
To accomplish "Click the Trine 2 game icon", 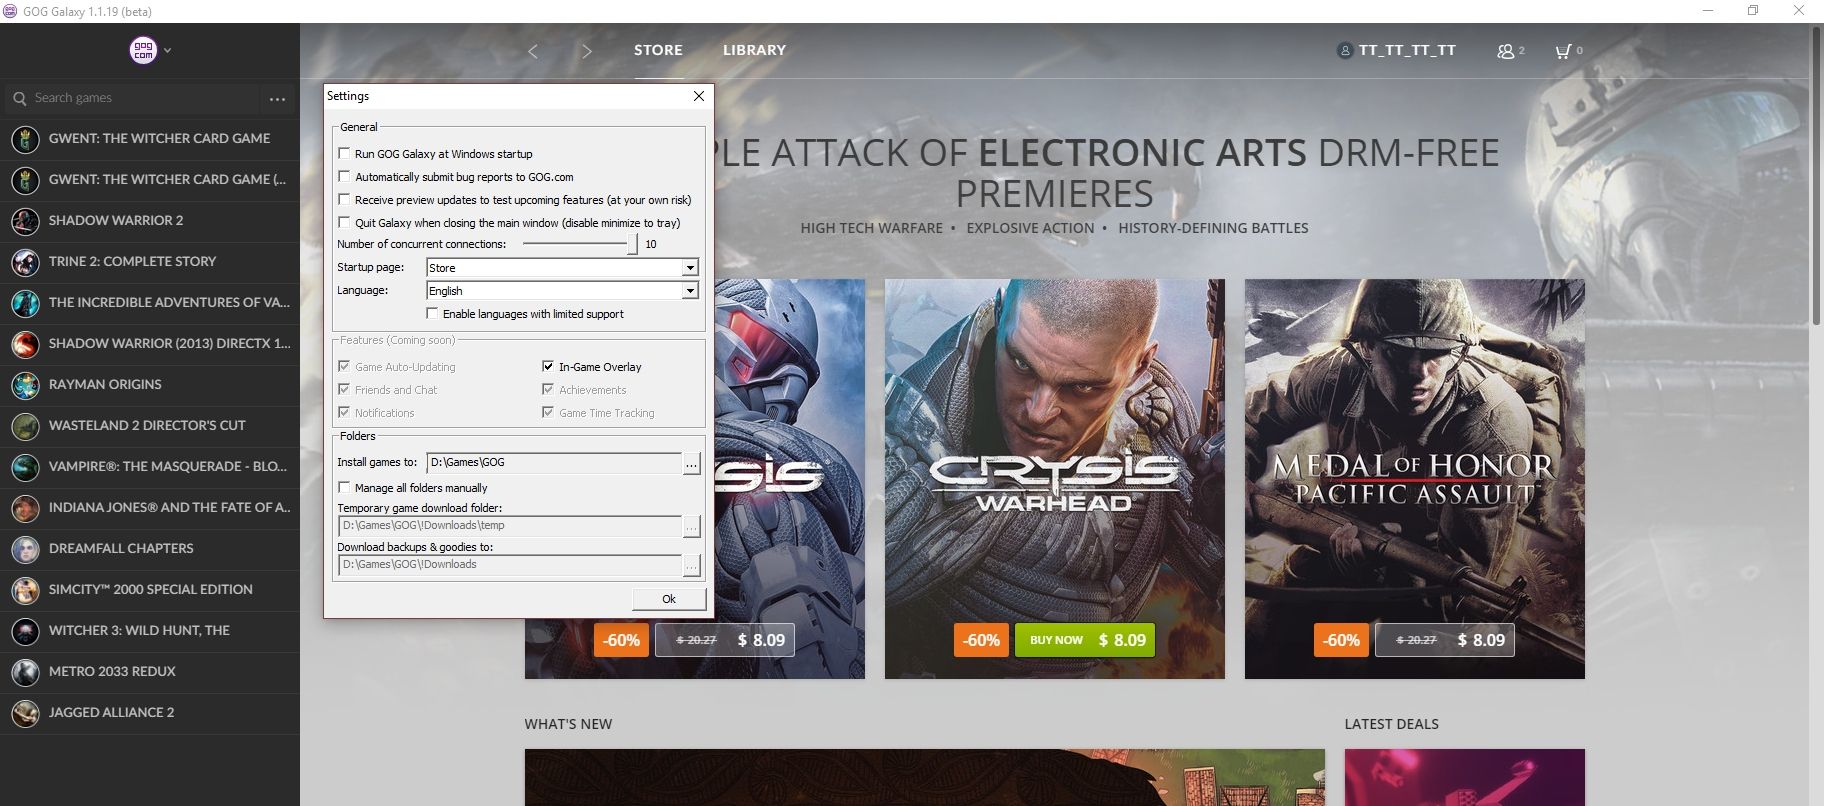I will click(x=25, y=262).
